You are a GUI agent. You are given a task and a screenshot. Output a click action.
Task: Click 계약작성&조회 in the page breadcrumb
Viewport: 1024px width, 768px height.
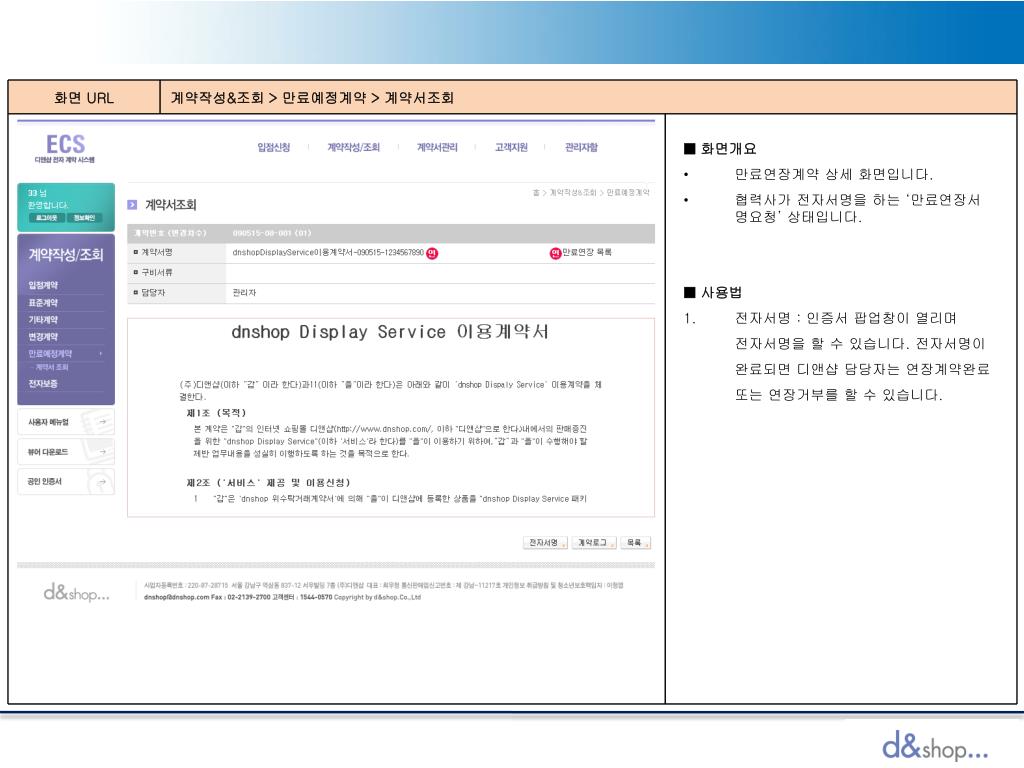pos(573,193)
